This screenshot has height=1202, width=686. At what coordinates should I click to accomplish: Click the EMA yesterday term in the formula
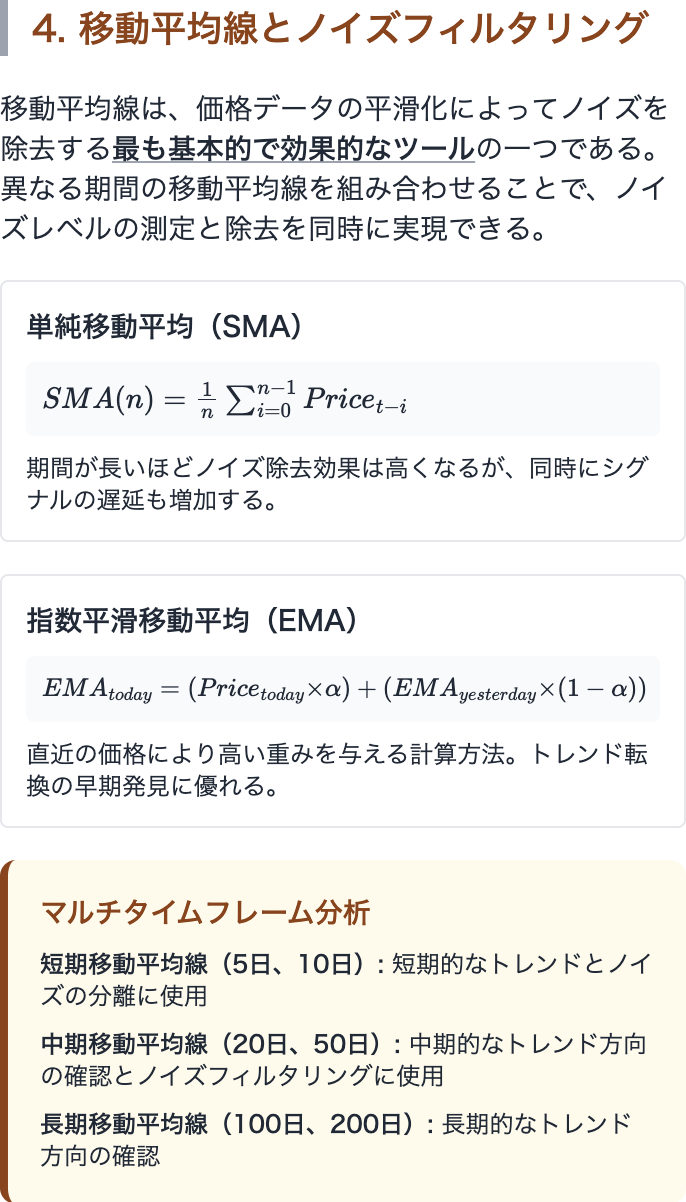[x=464, y=689]
